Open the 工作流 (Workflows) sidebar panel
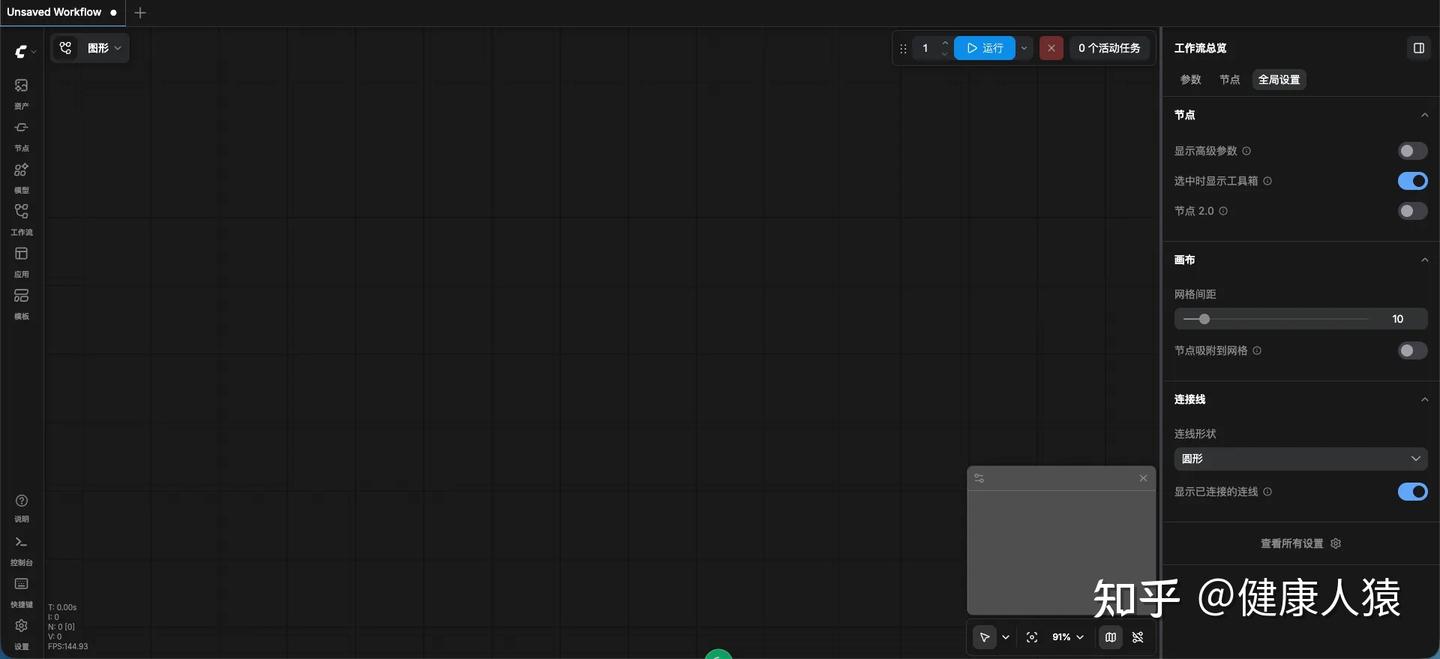 (x=21, y=219)
